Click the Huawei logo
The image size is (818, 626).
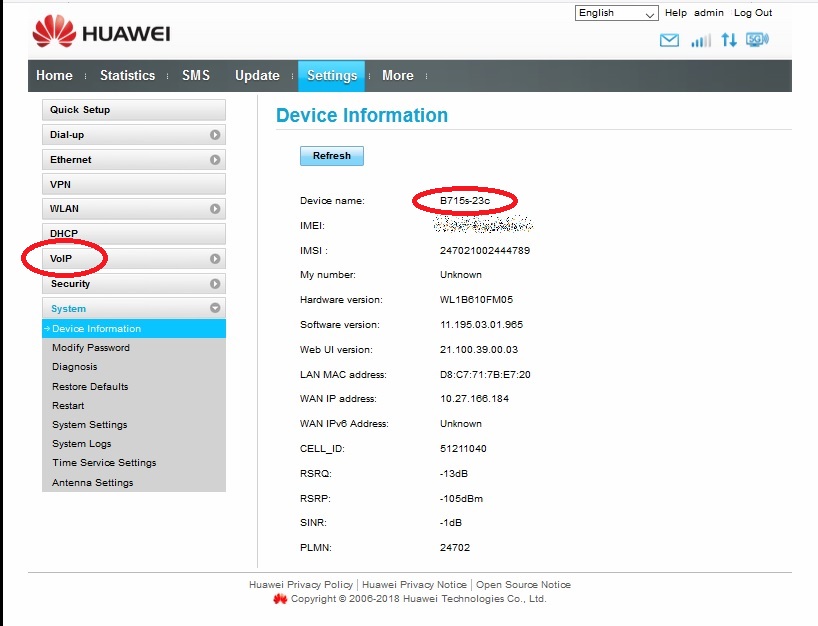point(101,32)
